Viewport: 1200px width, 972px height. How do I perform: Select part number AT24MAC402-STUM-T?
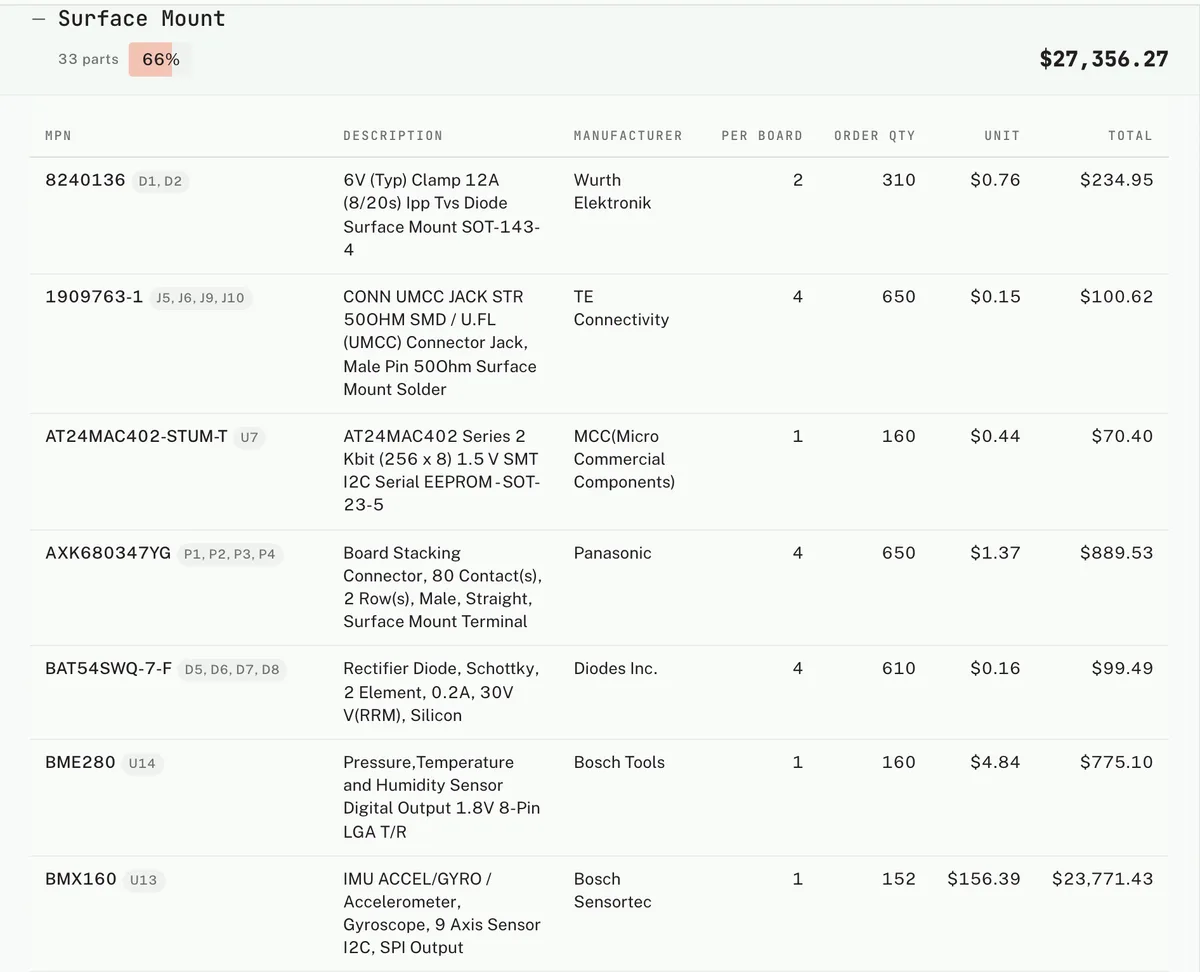point(136,436)
